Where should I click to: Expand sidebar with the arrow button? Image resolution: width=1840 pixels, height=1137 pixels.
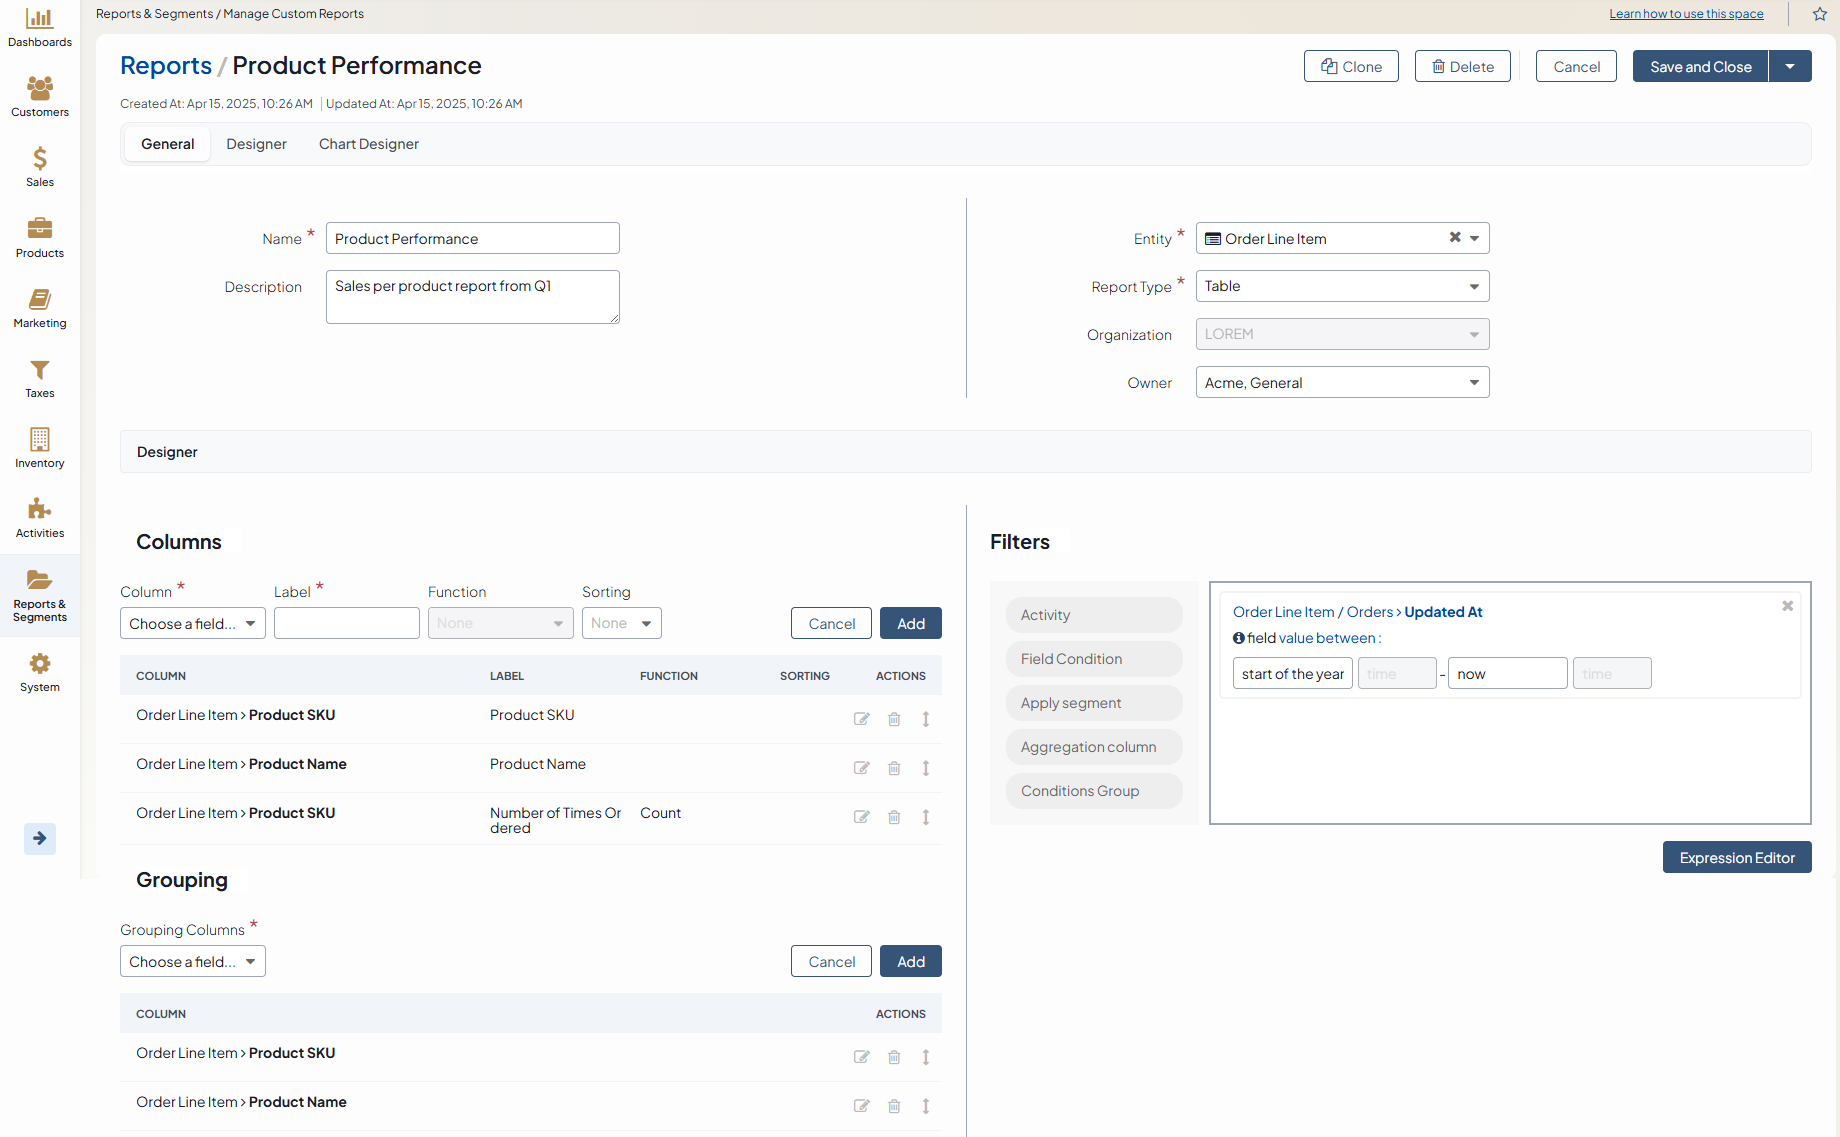[40, 838]
